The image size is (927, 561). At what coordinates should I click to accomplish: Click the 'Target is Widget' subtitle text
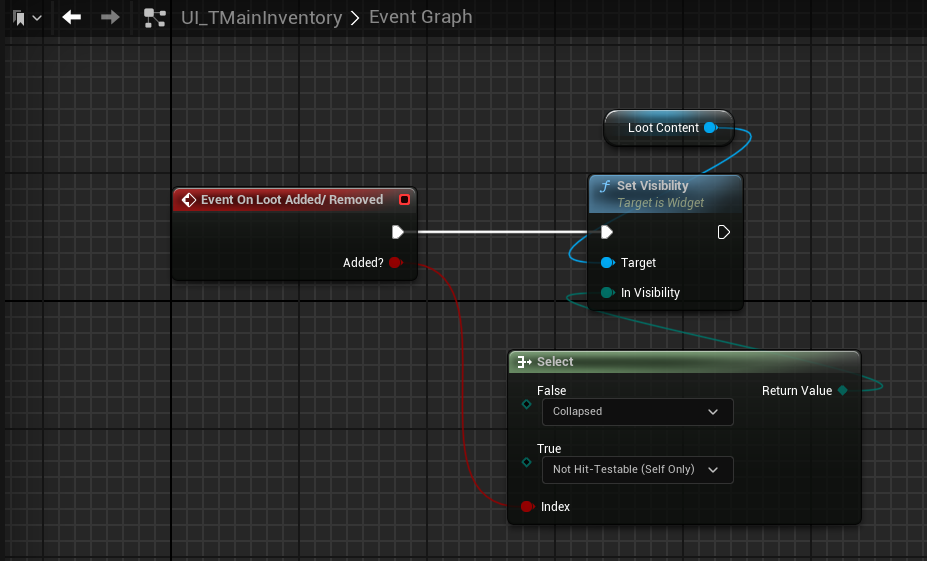(x=660, y=203)
